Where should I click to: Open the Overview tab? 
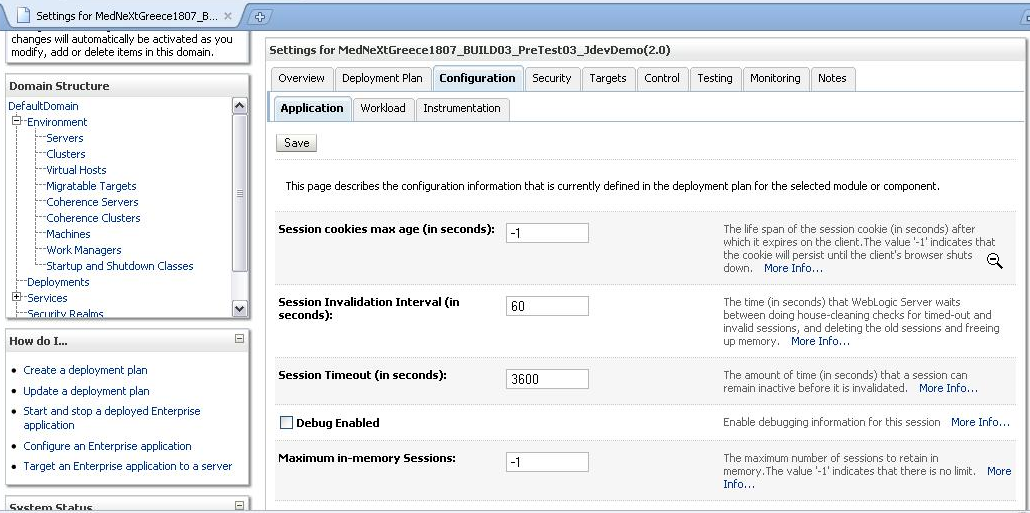point(302,78)
